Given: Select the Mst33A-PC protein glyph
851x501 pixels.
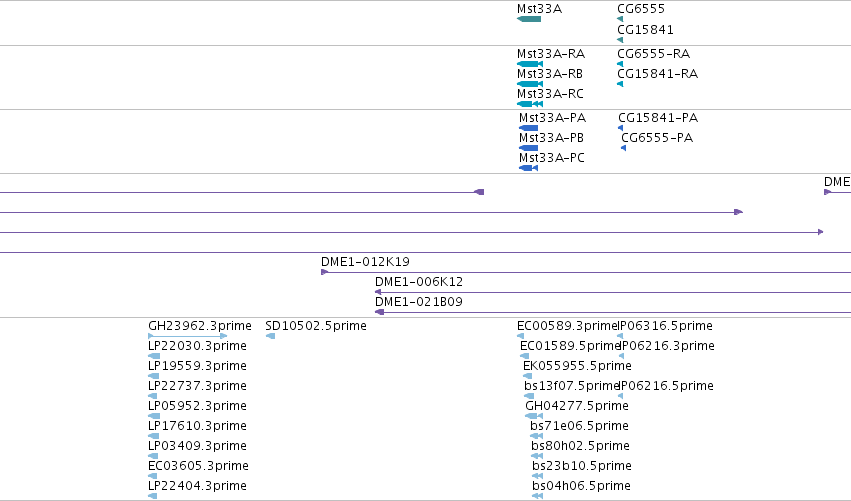Looking at the screenshot, I should [529, 168].
